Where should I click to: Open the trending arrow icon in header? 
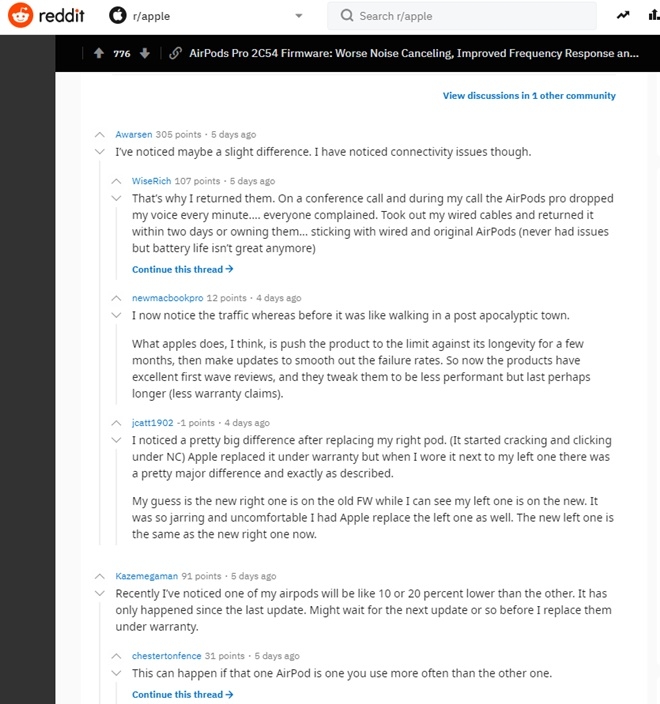click(623, 16)
